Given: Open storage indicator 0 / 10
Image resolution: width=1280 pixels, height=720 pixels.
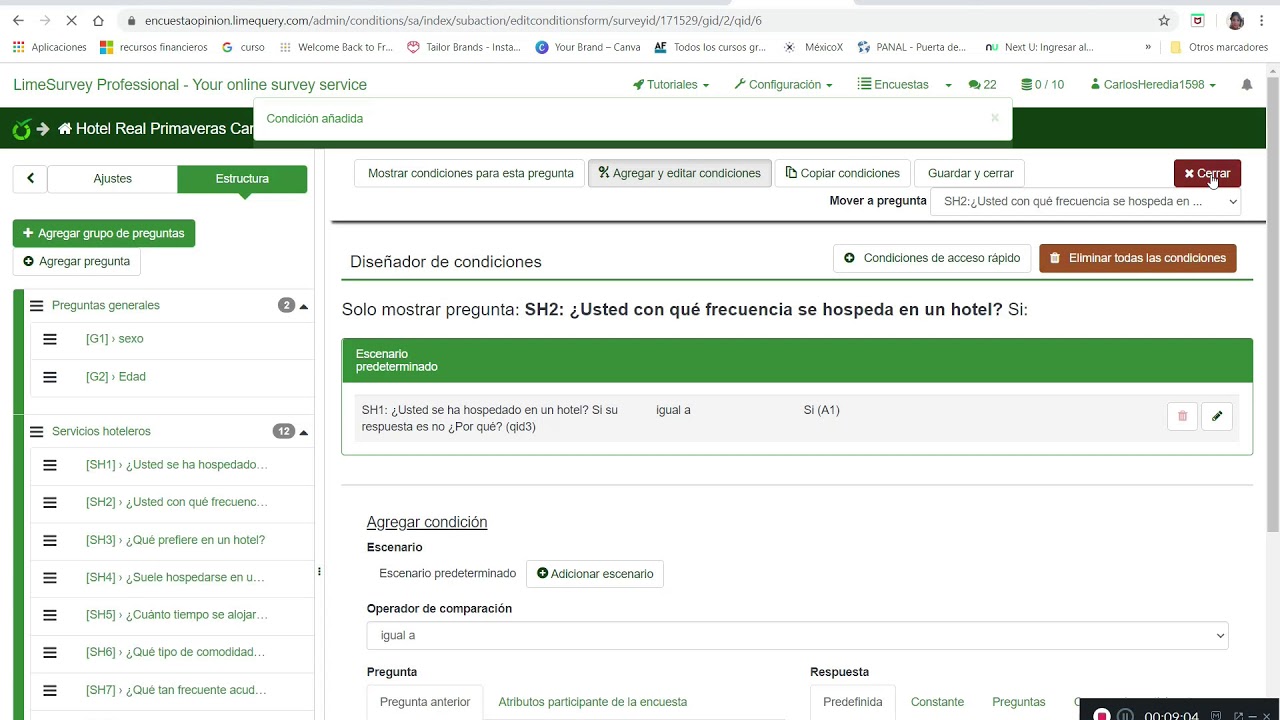Looking at the screenshot, I should [x=1042, y=85].
